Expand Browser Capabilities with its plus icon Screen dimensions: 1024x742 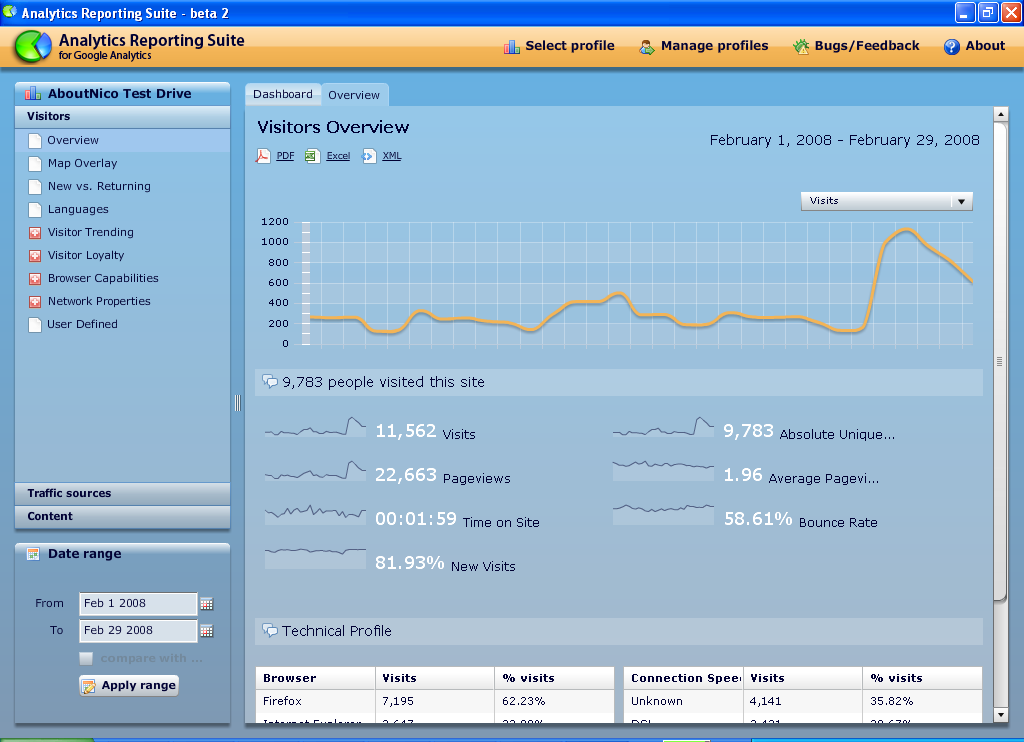point(35,279)
